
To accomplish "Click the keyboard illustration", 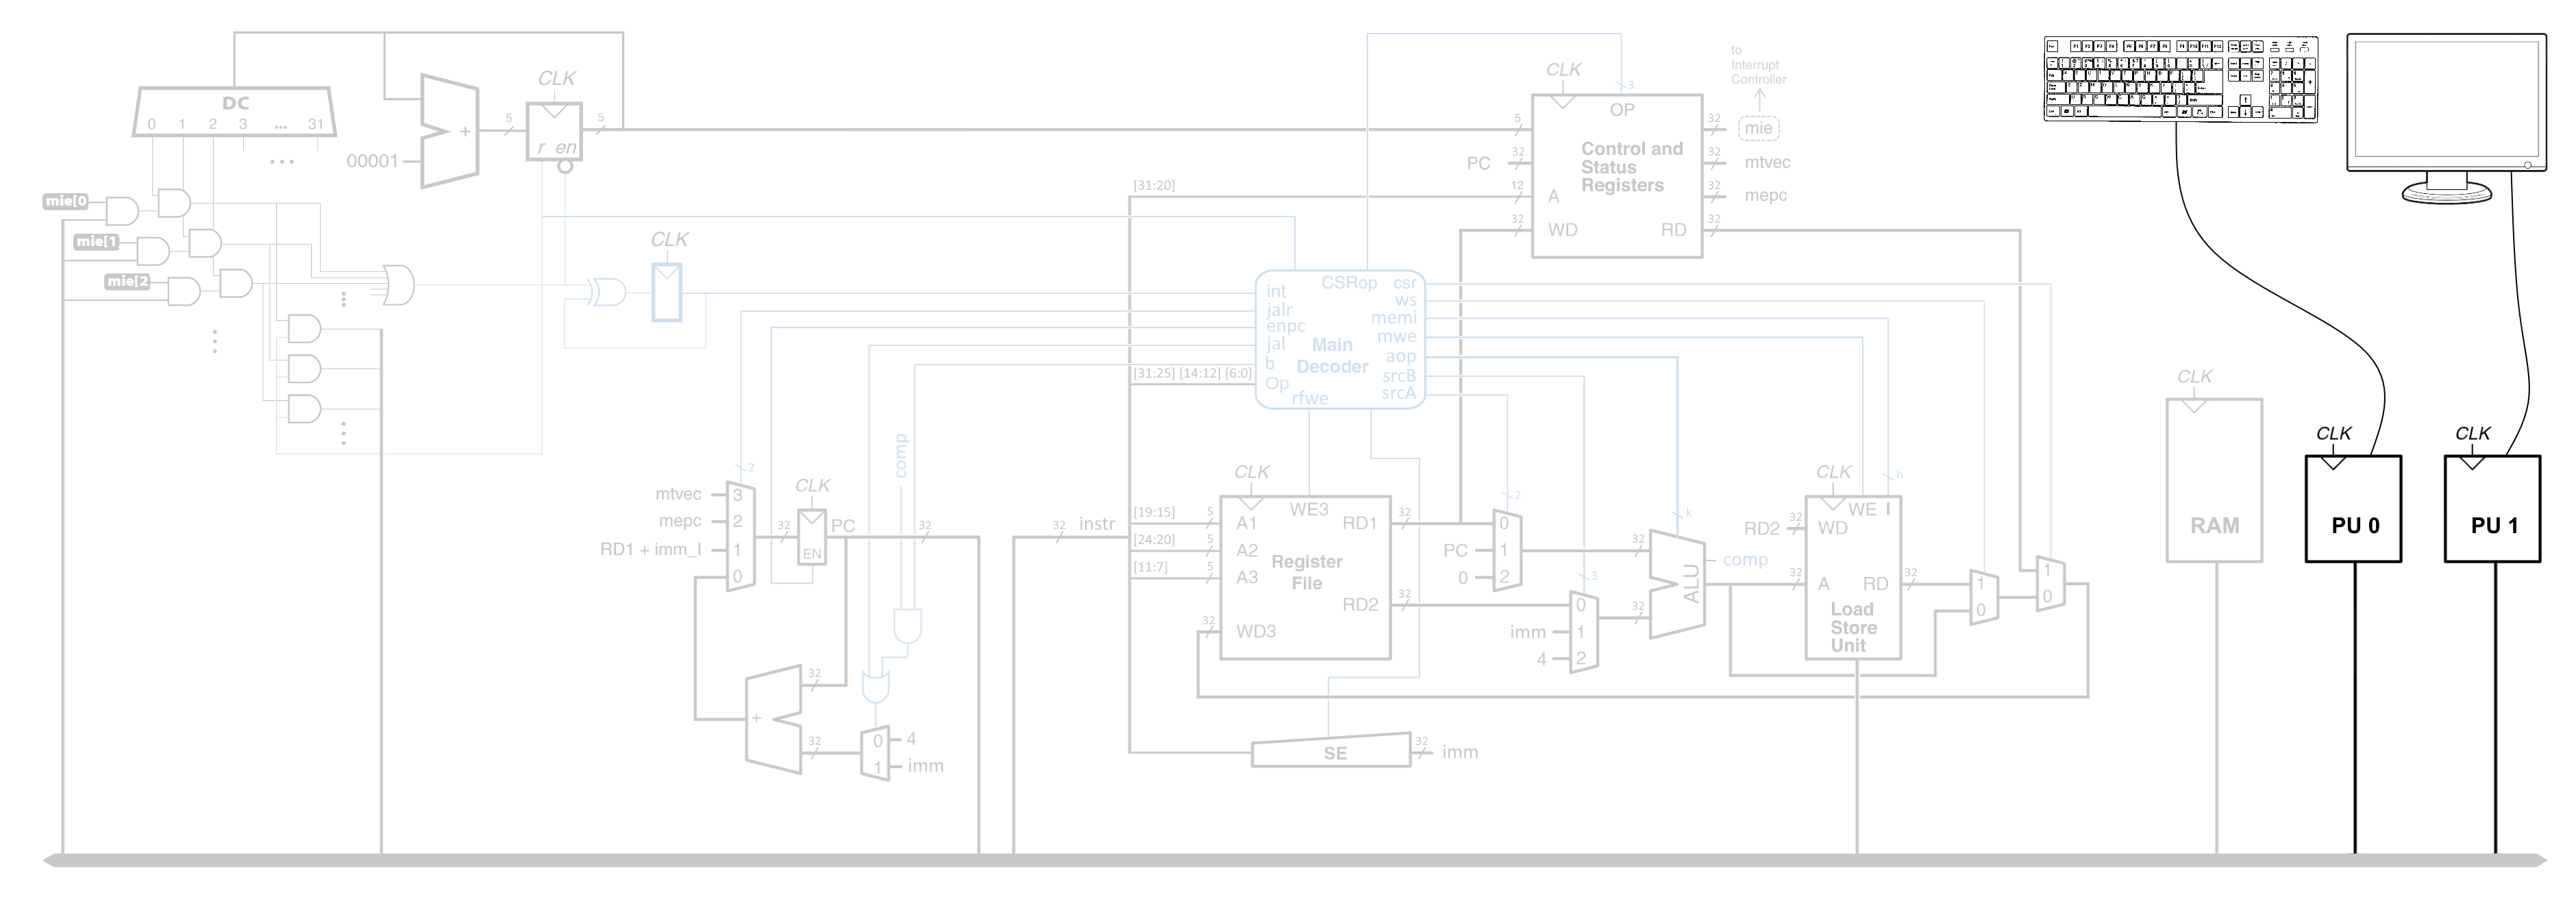I will pos(2180,80).
